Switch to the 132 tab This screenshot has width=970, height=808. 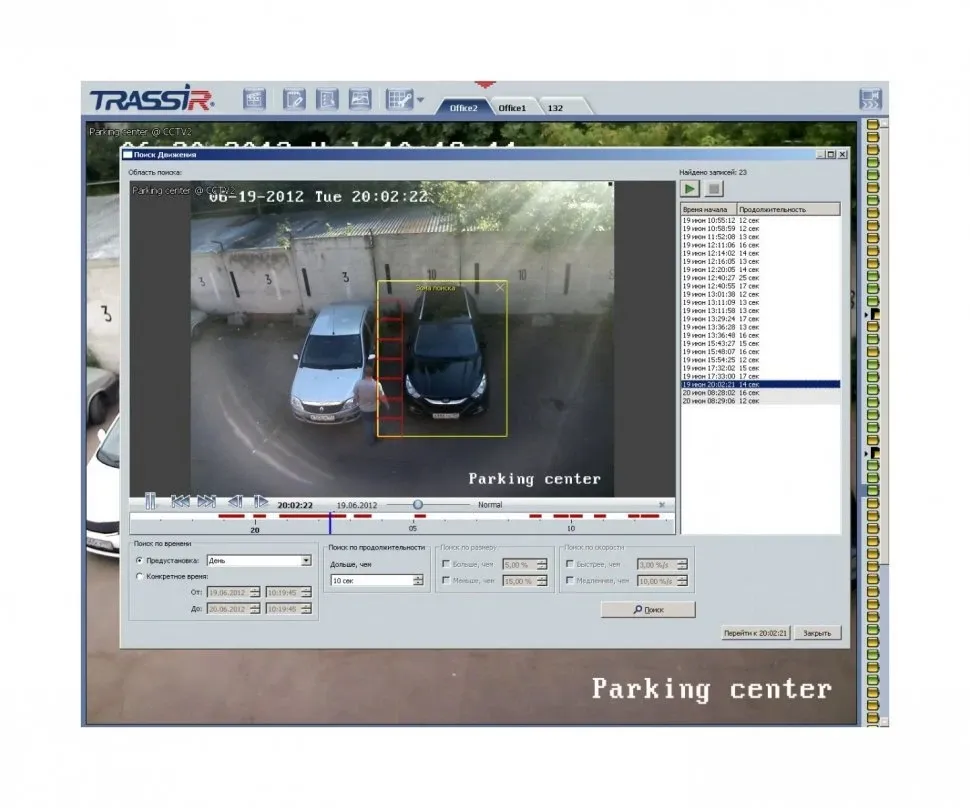tap(556, 107)
